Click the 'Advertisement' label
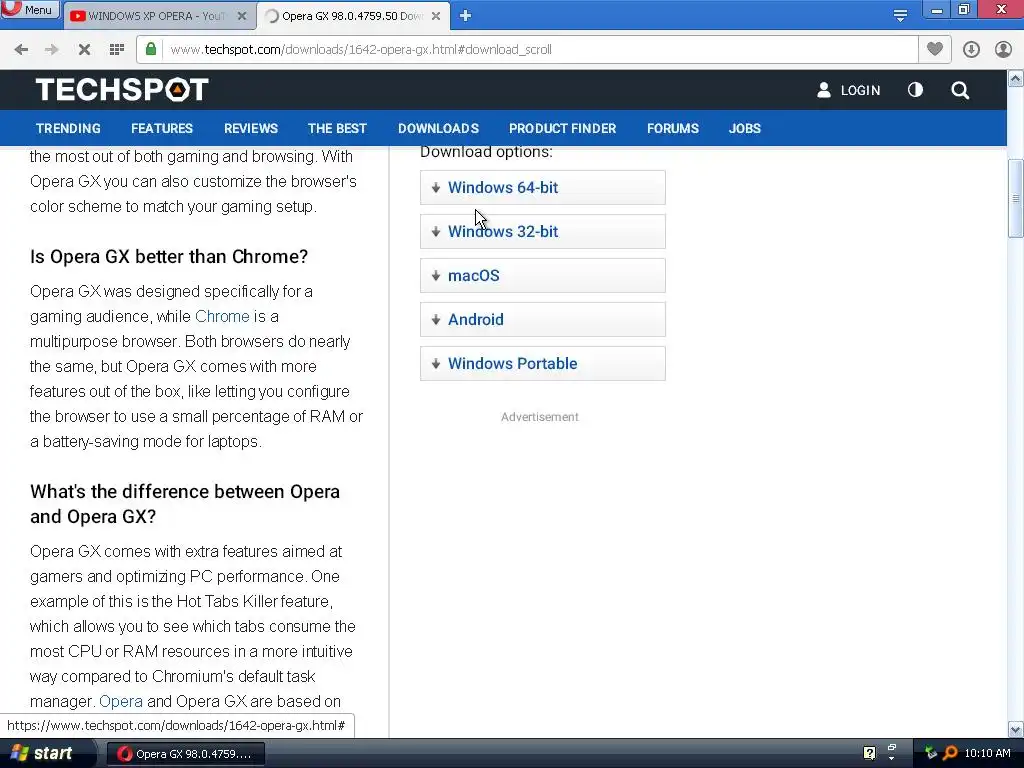The image size is (1024, 768). coord(539,417)
